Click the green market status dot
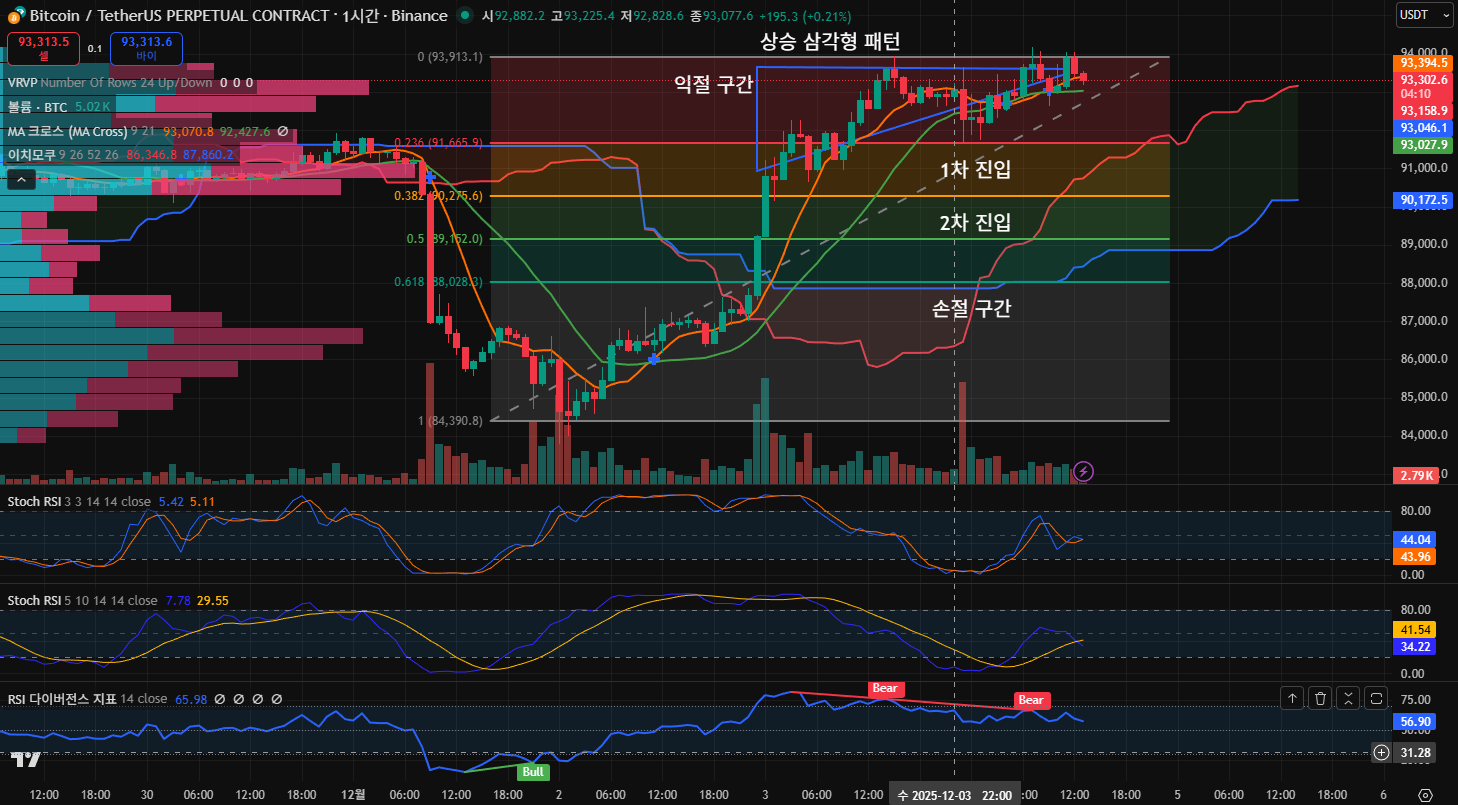Image resolution: width=1458 pixels, height=805 pixels. pyautogui.click(x=465, y=16)
